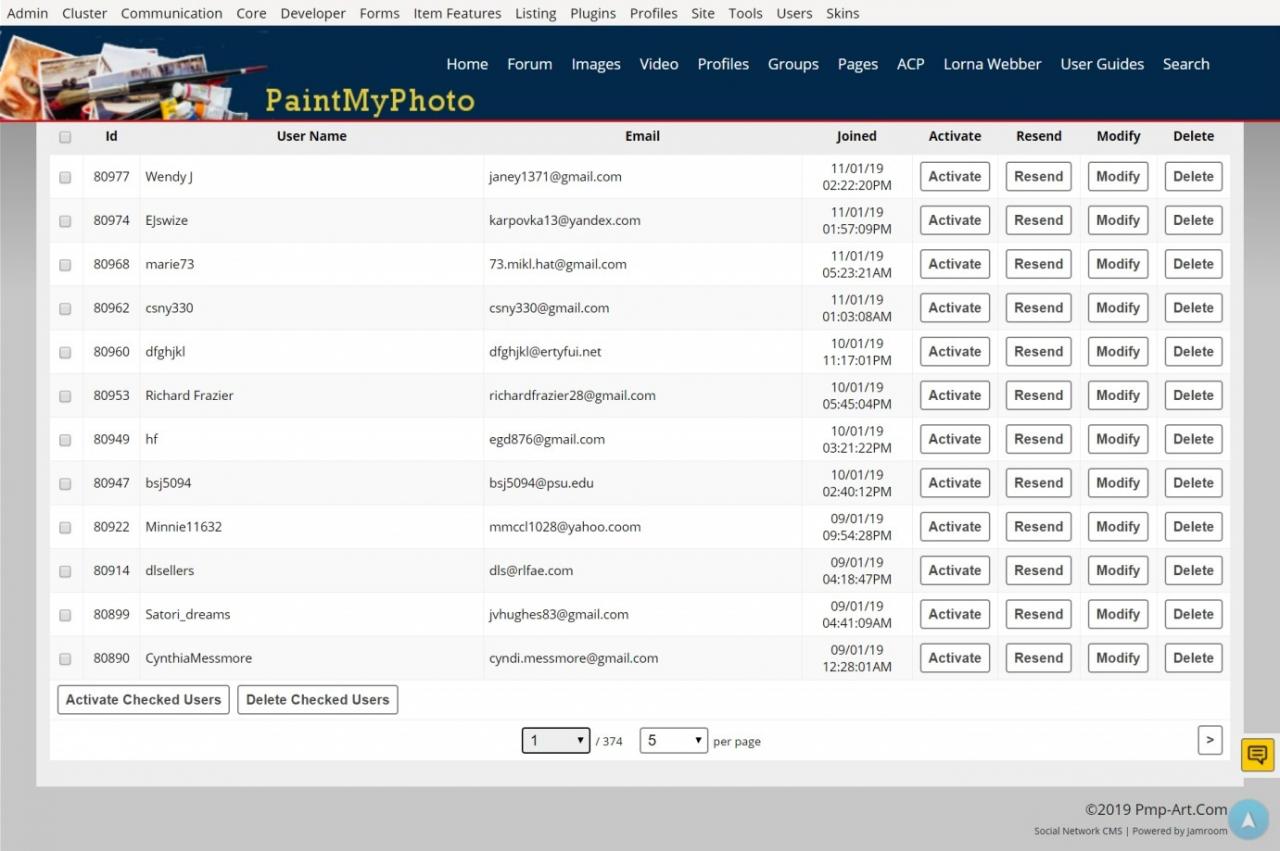1280x851 pixels.
Task: Open the User Guides link
Action: pyautogui.click(x=1102, y=64)
